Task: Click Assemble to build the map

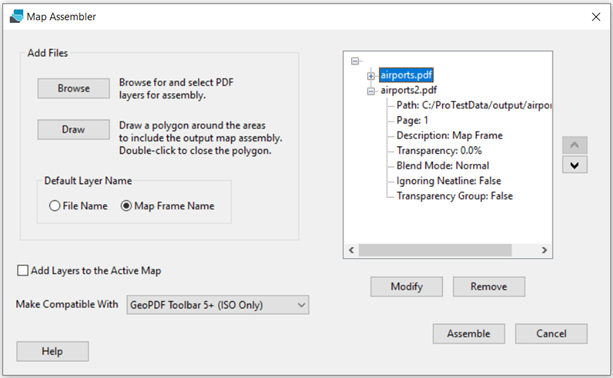Action: 469,333
